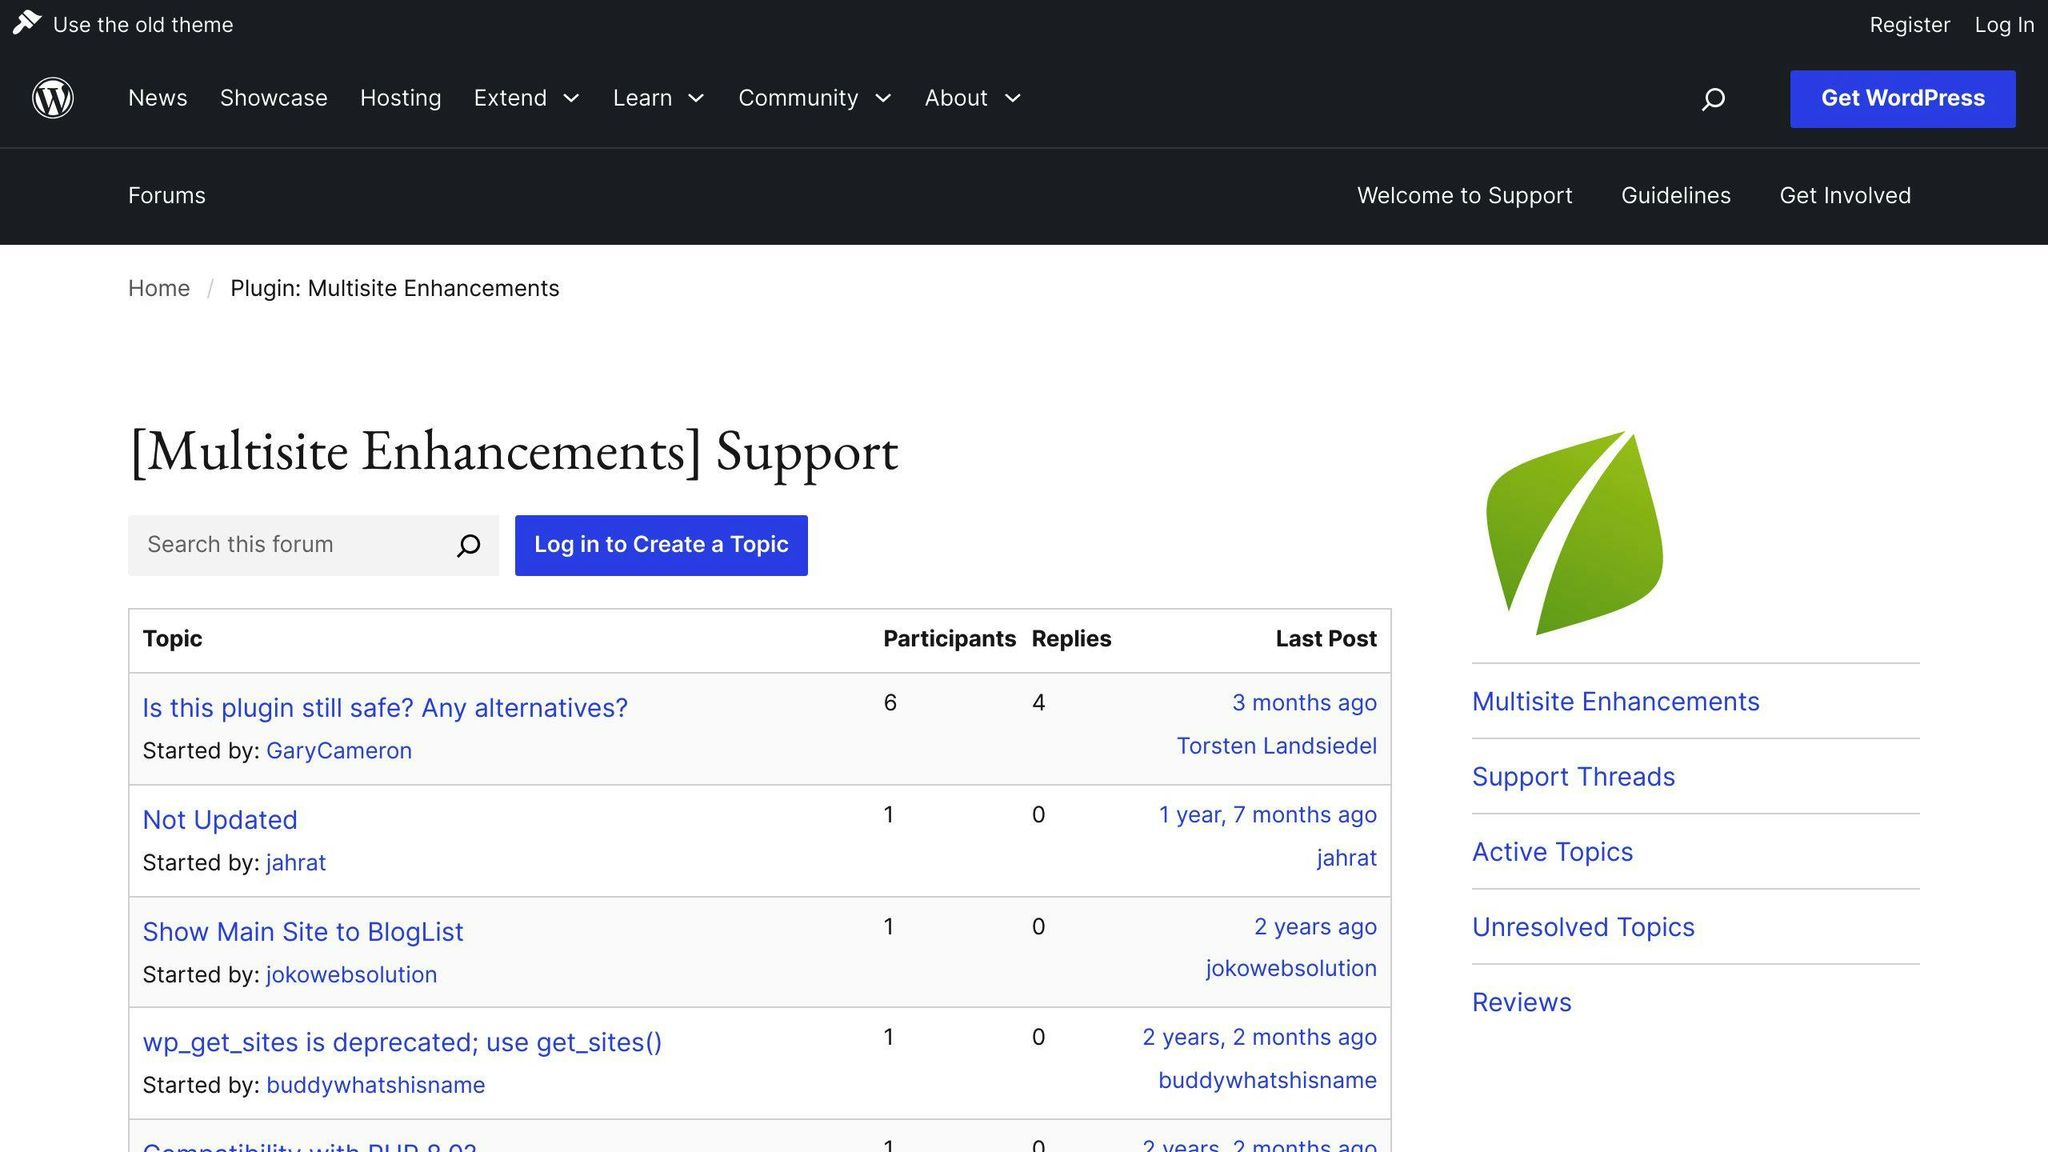The height and width of the screenshot is (1152, 2048).
Task: Click the Participants column header
Action: click(x=949, y=639)
